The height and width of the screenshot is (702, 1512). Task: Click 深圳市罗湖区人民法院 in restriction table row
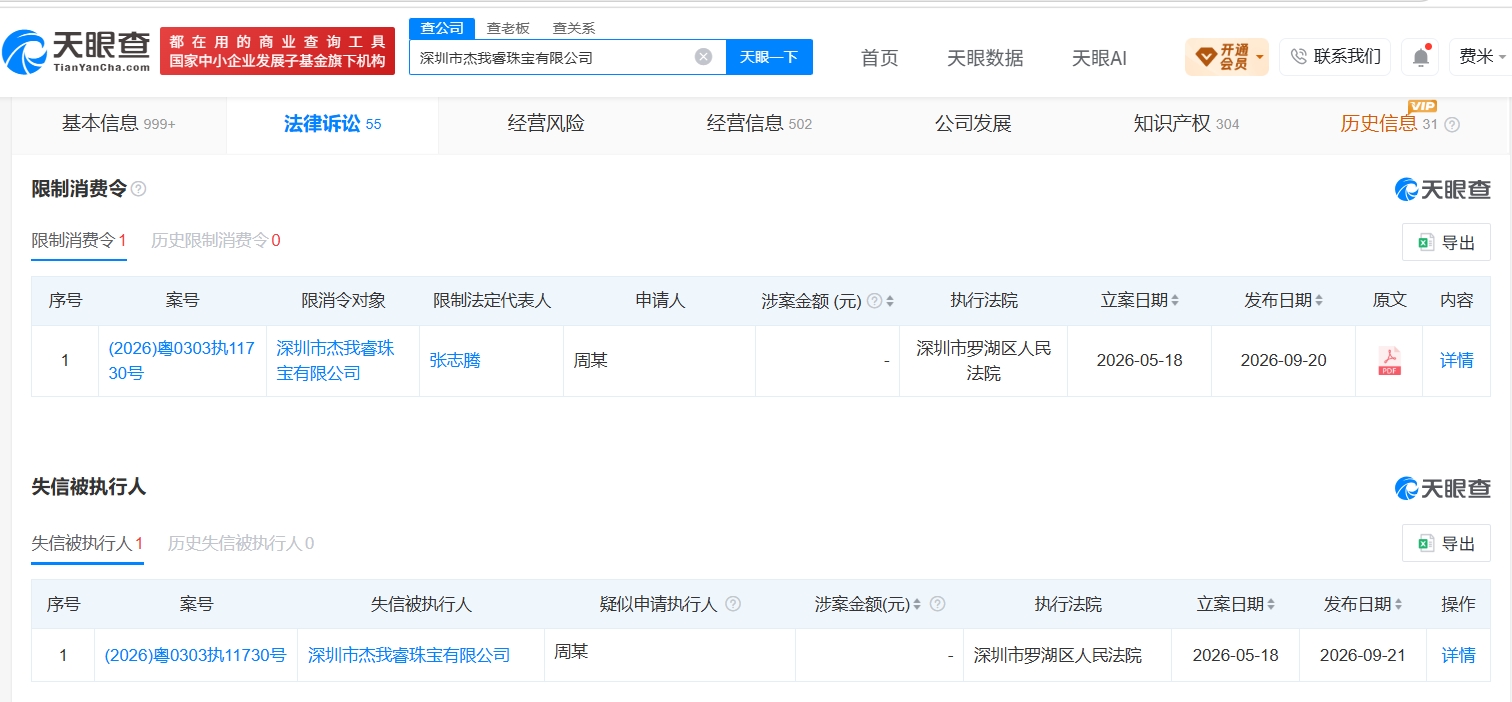coord(984,360)
